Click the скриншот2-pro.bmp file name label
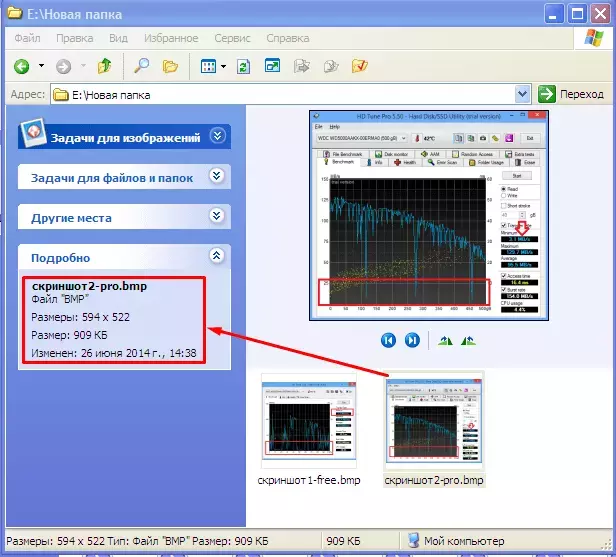616x557 pixels. [434, 480]
